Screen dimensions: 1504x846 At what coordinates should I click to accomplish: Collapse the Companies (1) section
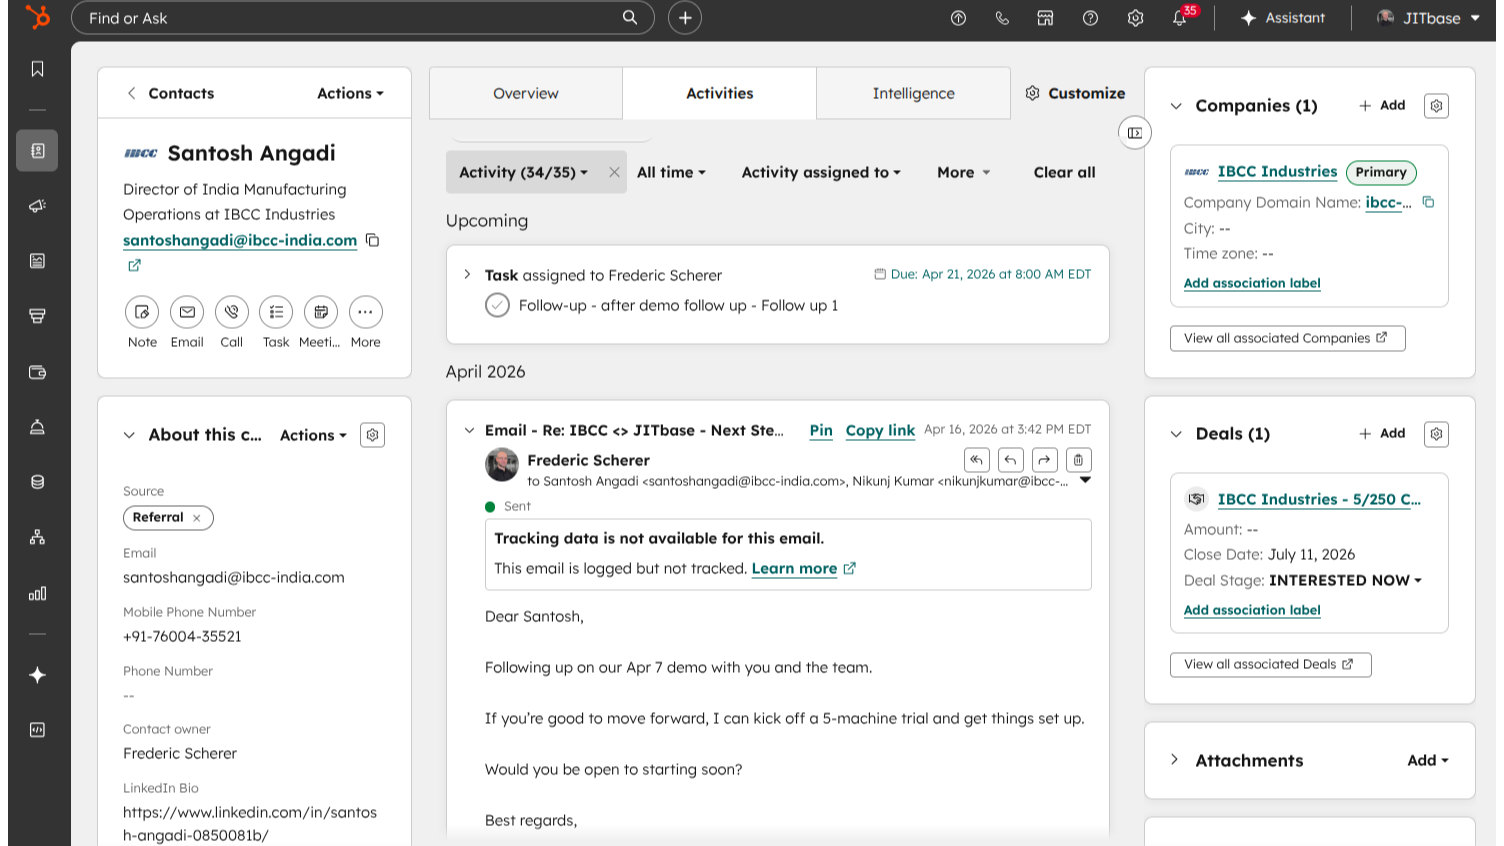coord(1176,106)
